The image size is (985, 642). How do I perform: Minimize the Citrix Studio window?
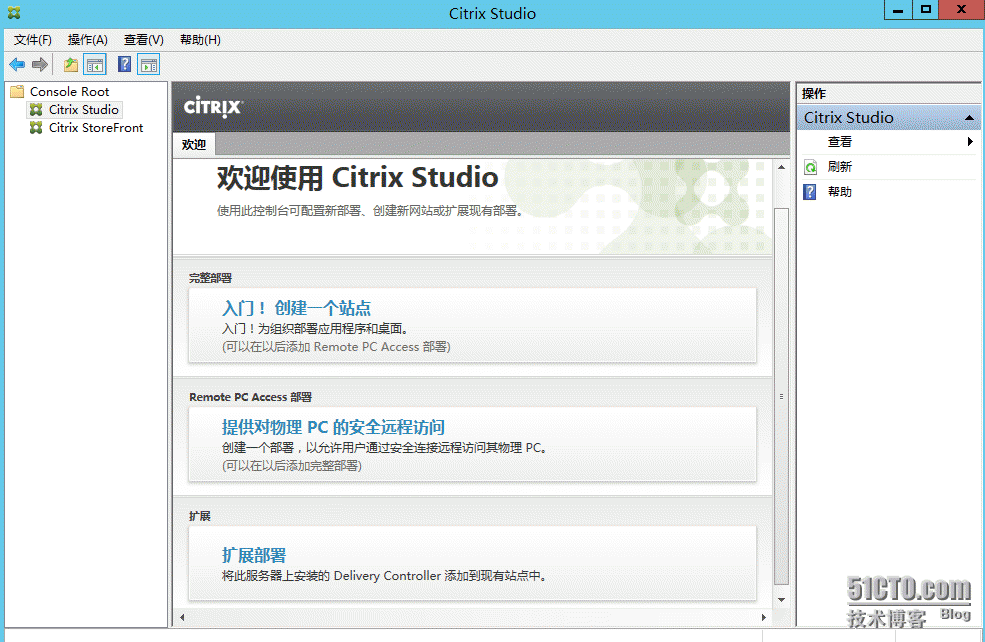898,10
